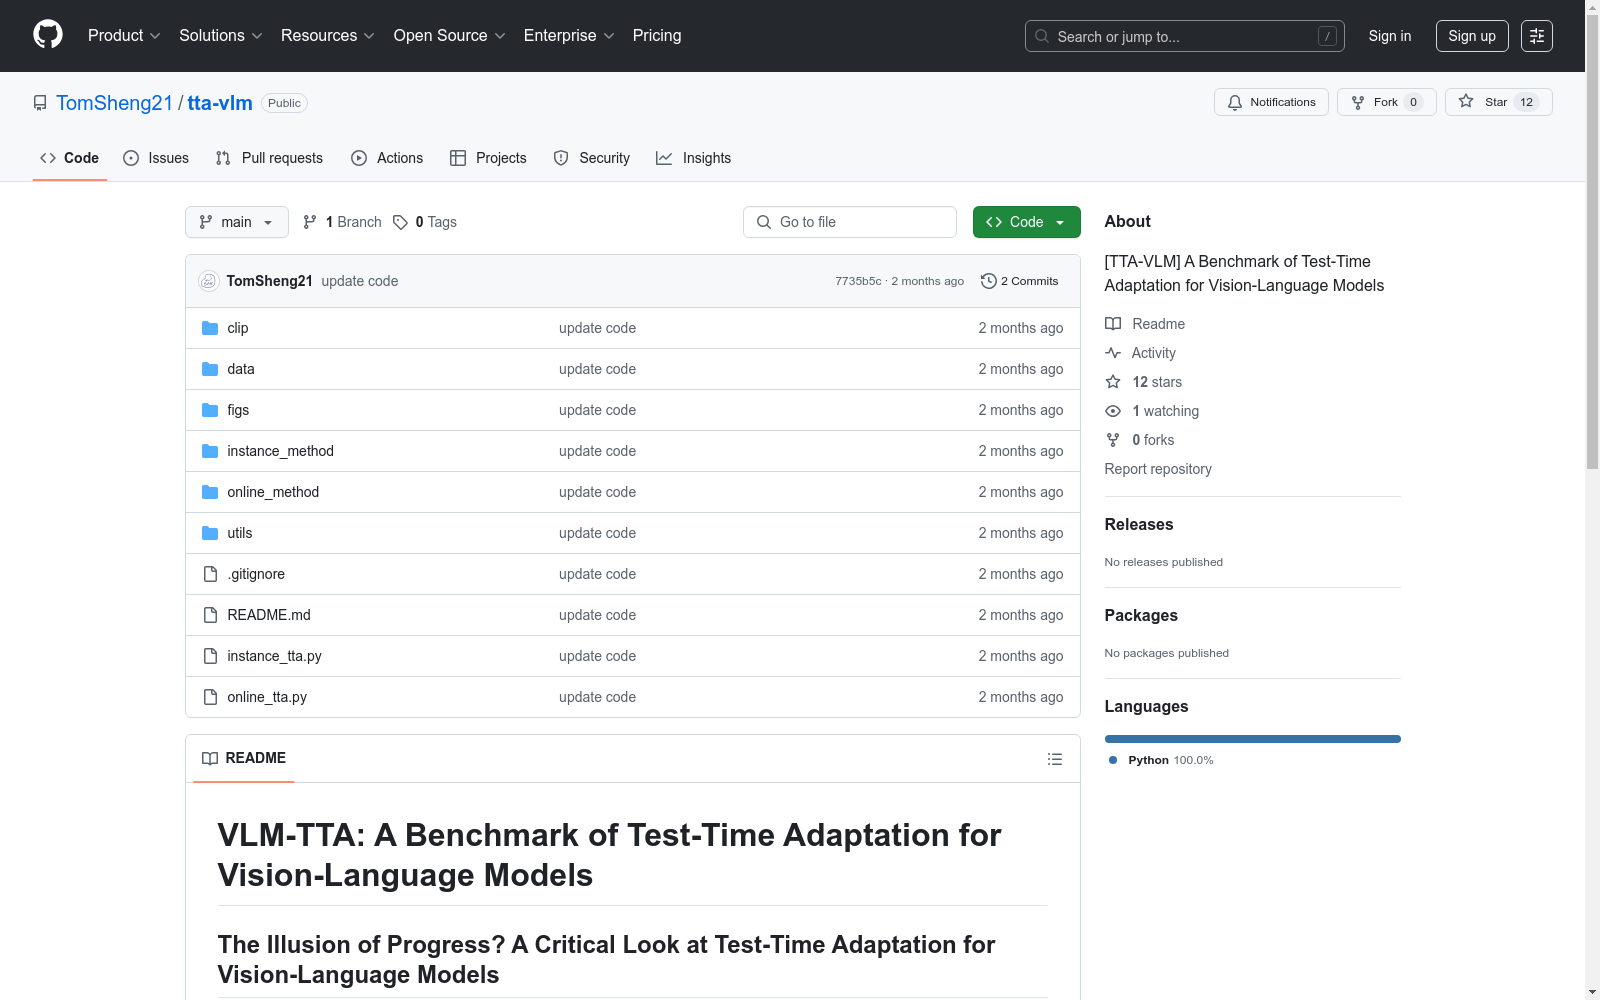Open the 0 Tags link
Screen dimensions: 1600x1000
(x=425, y=222)
